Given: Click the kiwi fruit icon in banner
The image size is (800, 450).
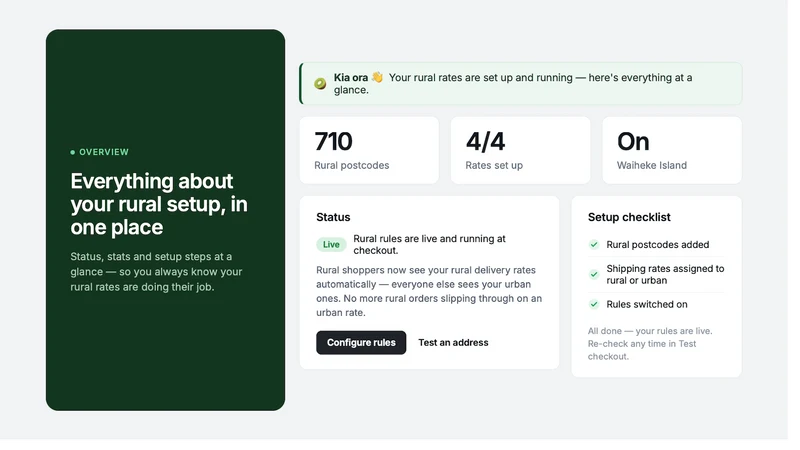Looking at the screenshot, I should (x=320, y=83).
